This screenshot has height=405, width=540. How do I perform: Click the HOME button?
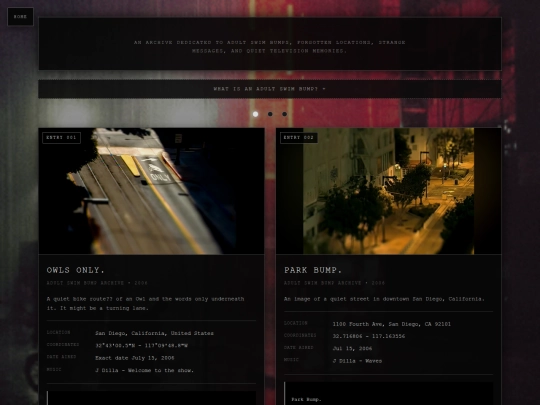tap(20, 17)
